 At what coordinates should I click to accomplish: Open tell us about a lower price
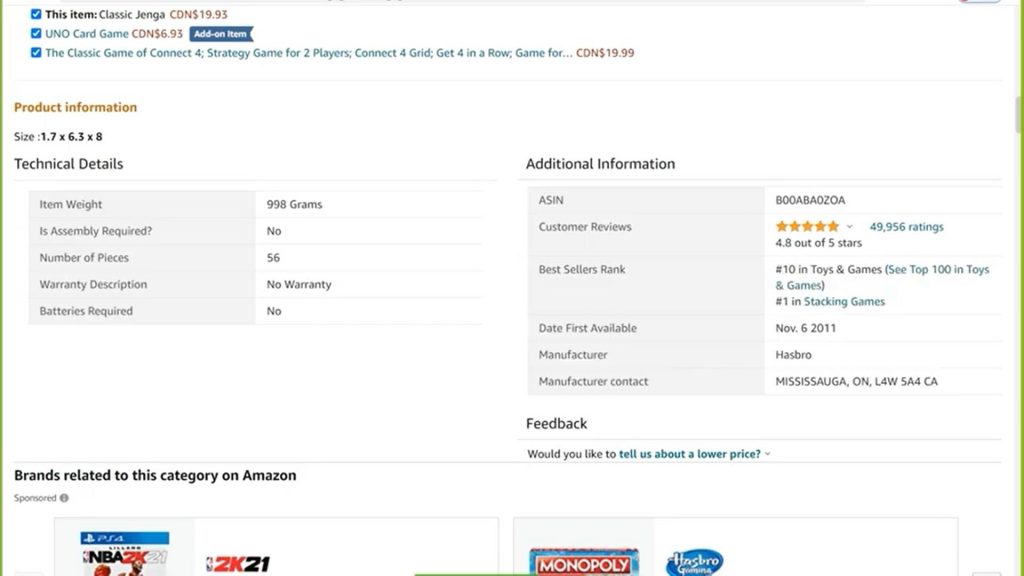(690, 454)
